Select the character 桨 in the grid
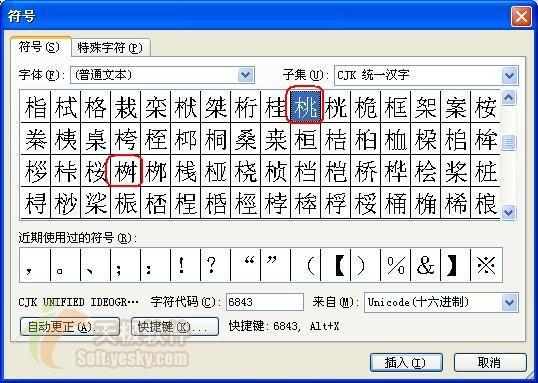This screenshot has height=383, width=538. click(x=456, y=171)
